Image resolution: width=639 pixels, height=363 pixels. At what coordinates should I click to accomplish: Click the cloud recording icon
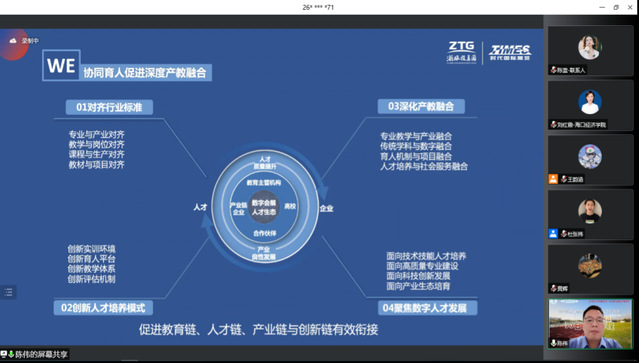pos(13,41)
